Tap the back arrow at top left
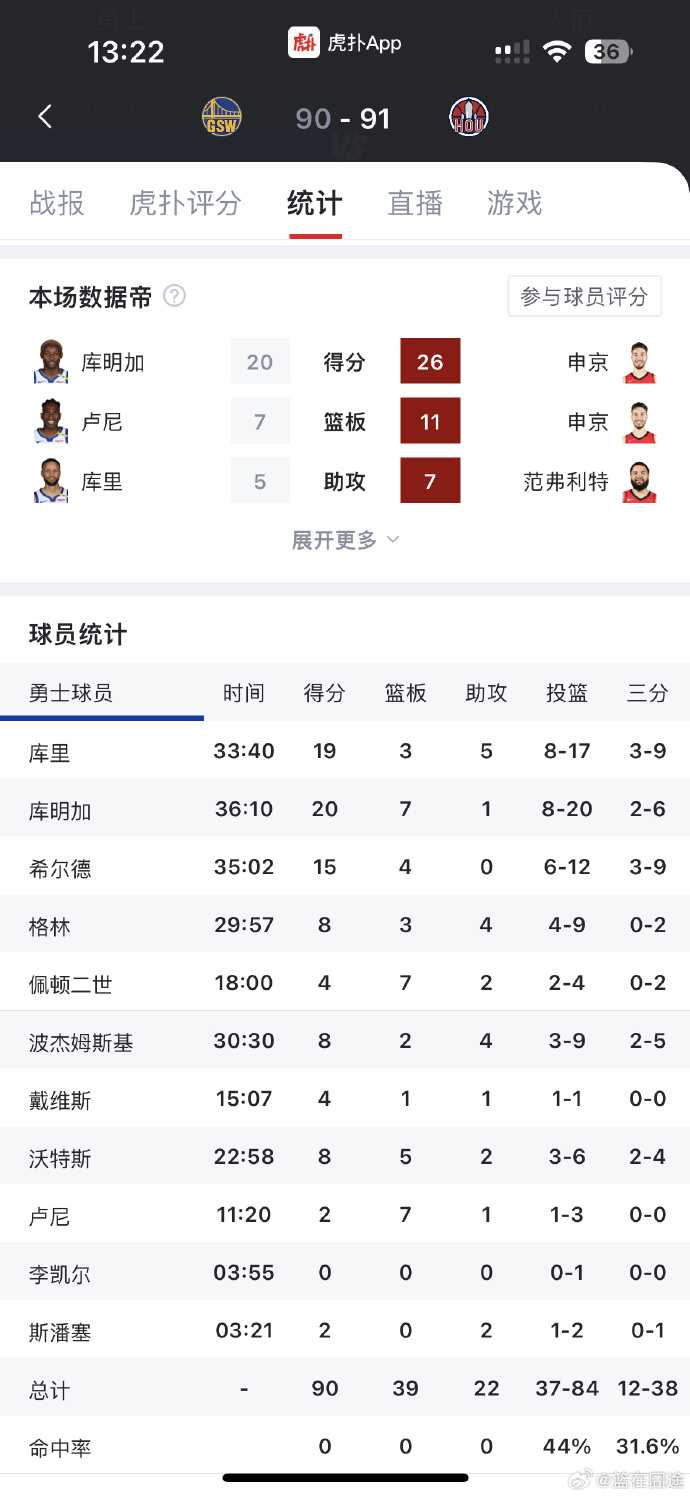Image resolution: width=690 pixels, height=1496 pixels. point(44,116)
